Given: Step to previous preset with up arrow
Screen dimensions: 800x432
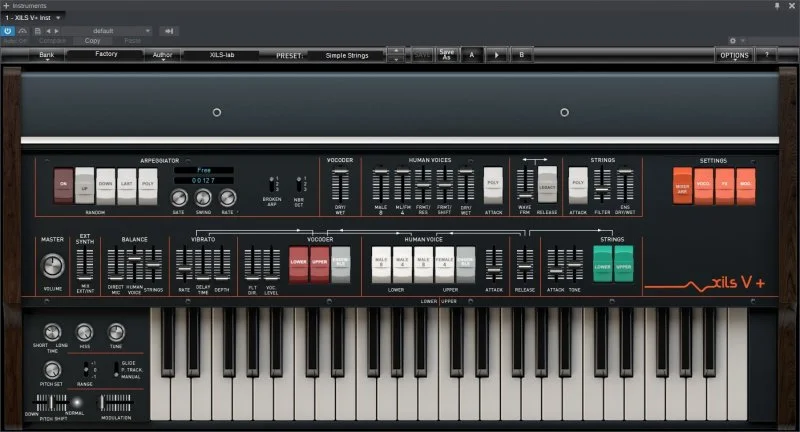Looking at the screenshot, I should pos(396,51).
